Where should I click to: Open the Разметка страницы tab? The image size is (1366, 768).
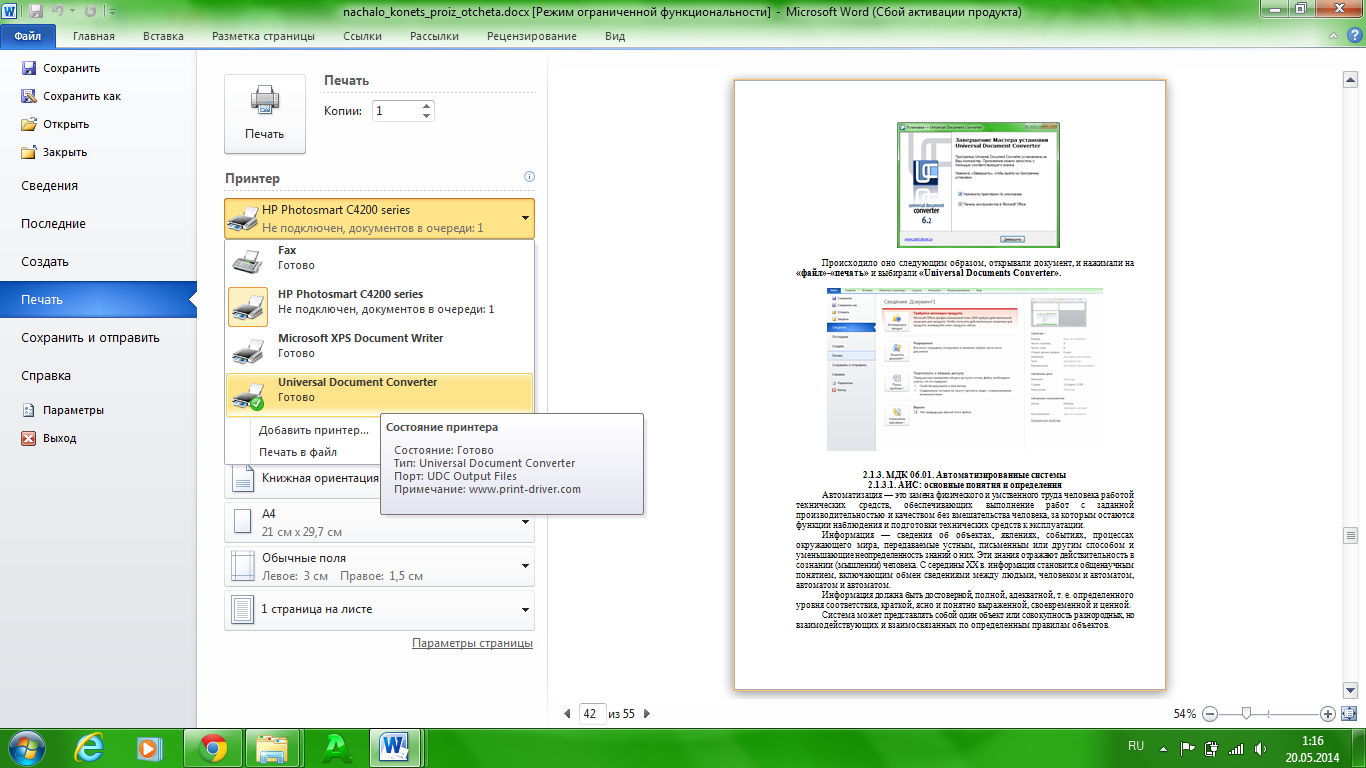(263, 36)
